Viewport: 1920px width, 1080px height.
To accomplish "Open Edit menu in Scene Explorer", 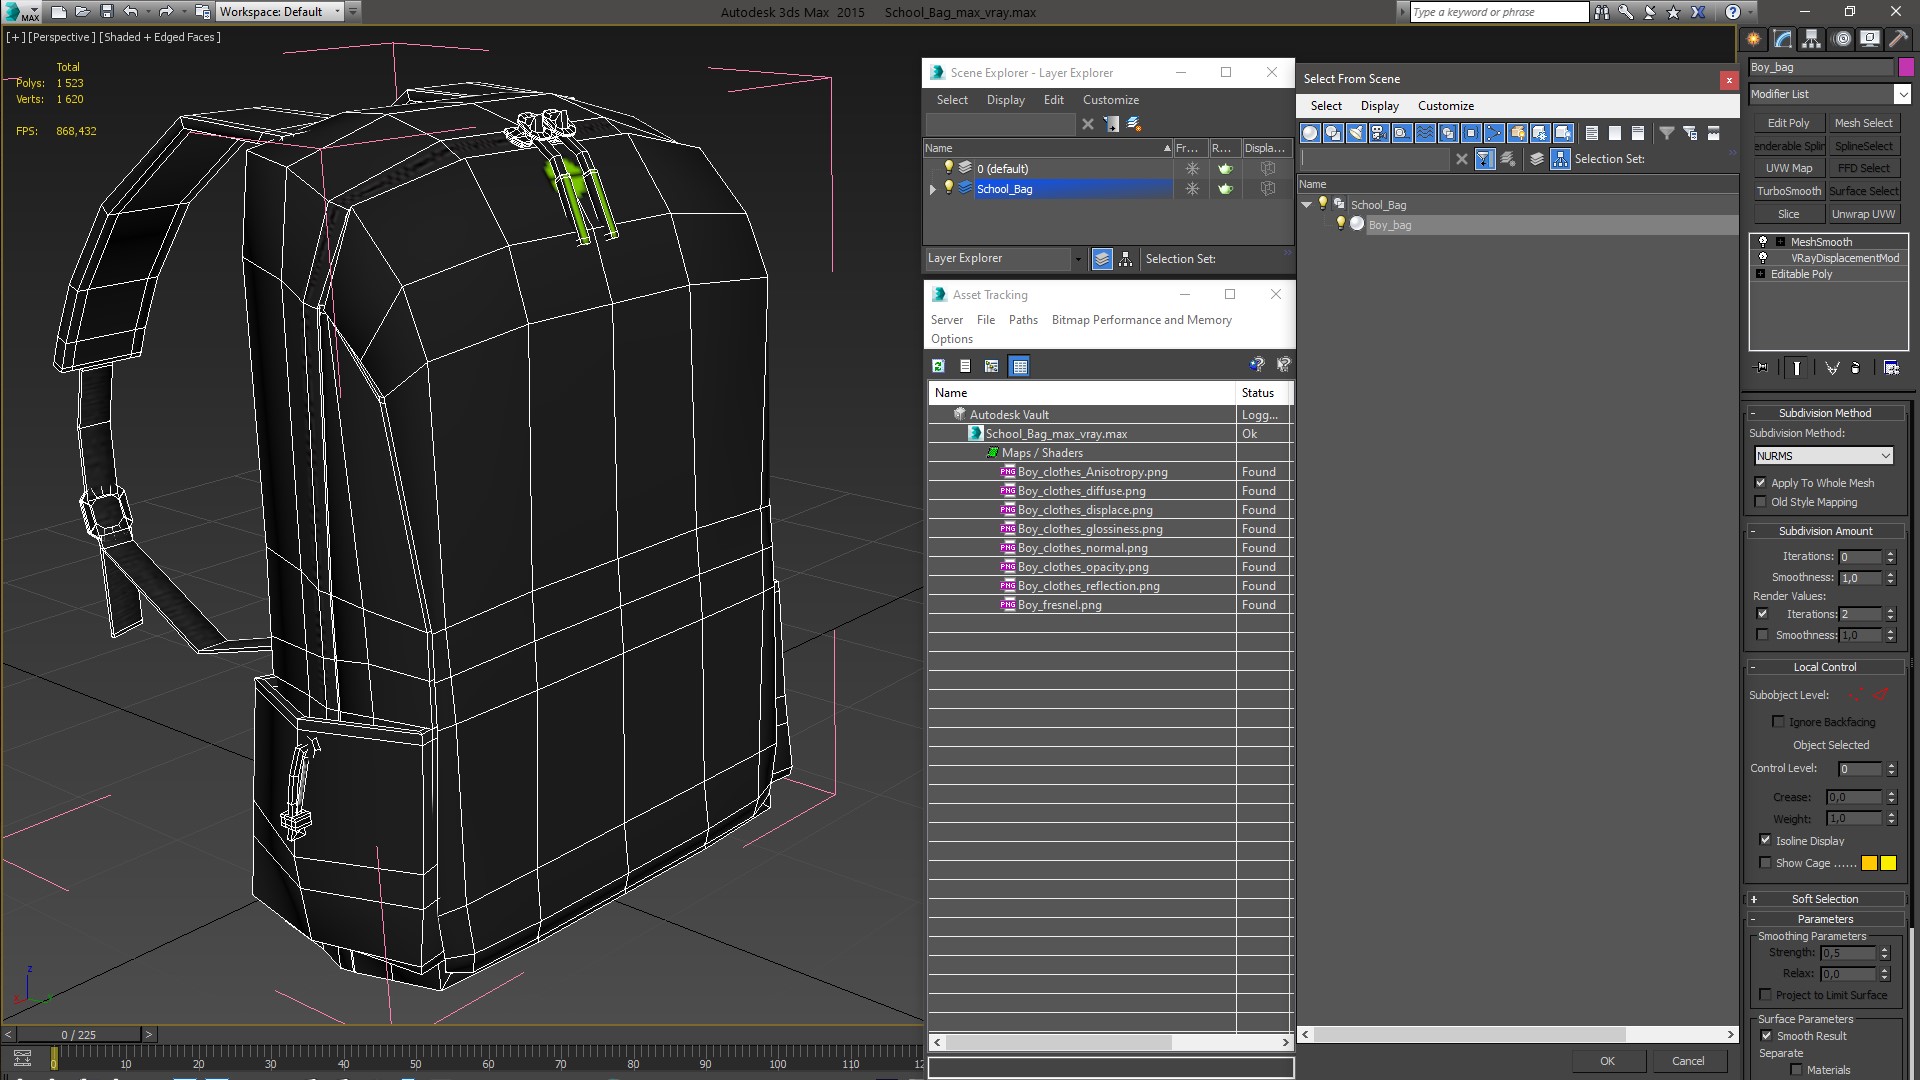I will [1053, 100].
